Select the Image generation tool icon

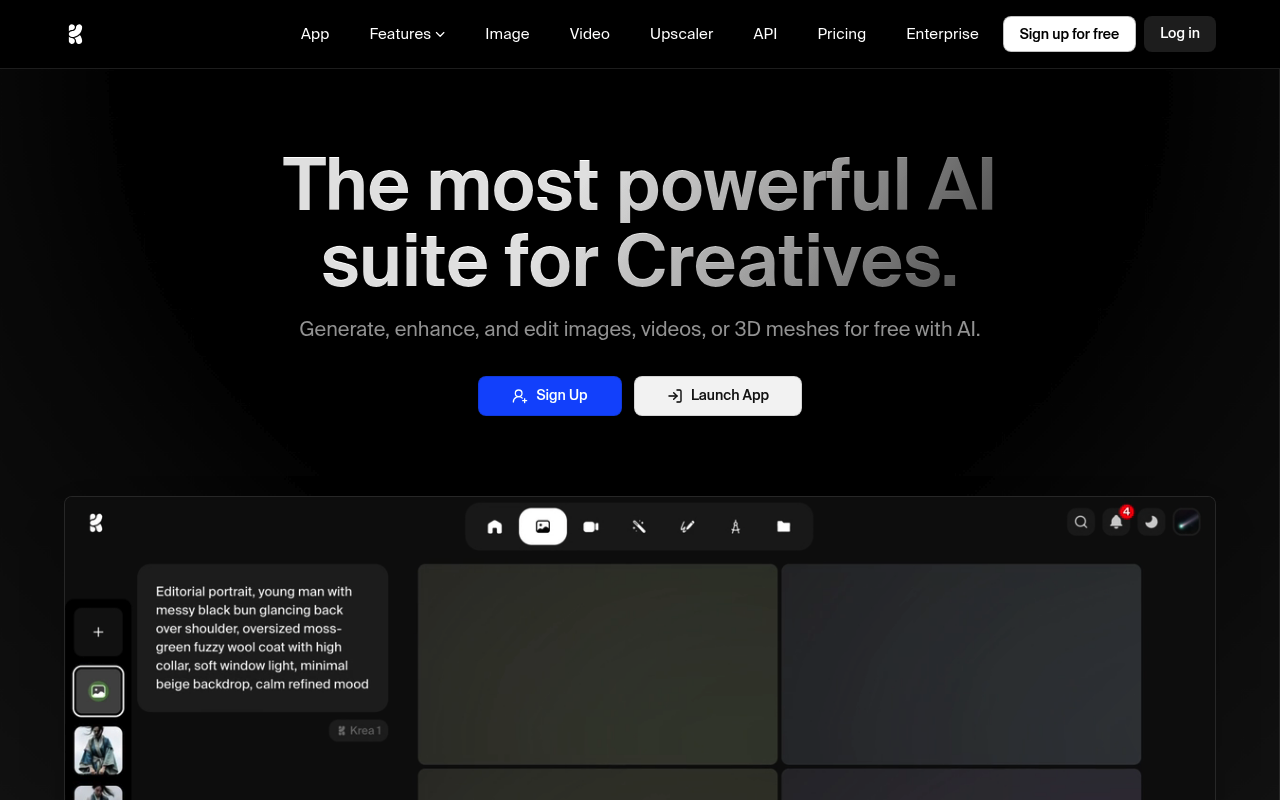tap(543, 527)
